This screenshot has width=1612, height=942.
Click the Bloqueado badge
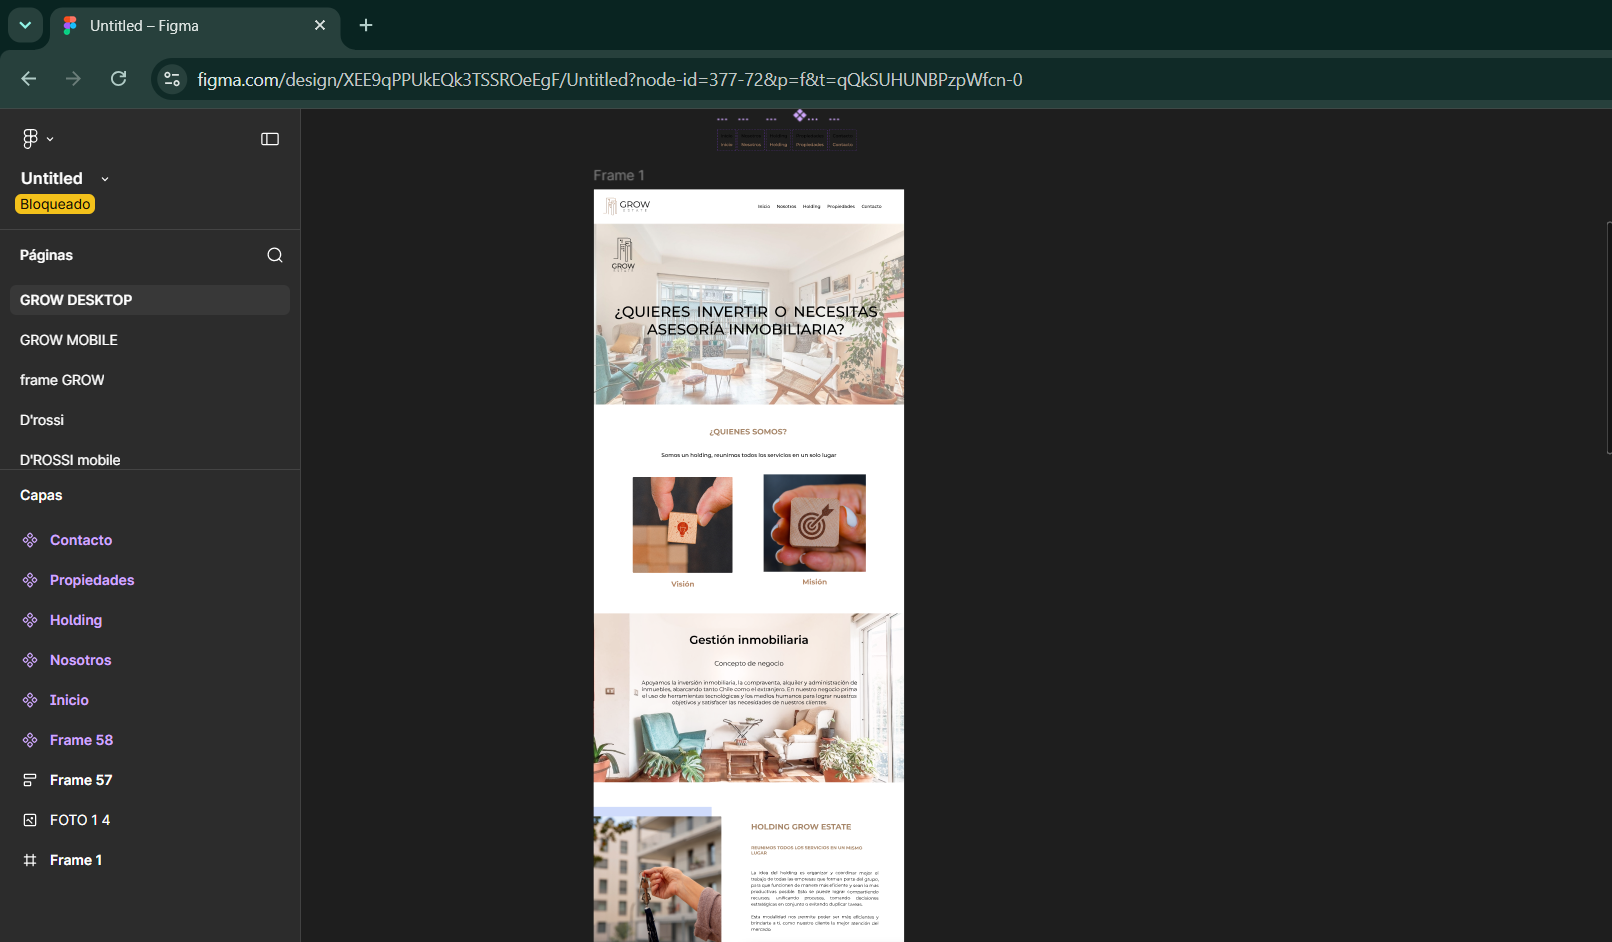[x=55, y=204]
